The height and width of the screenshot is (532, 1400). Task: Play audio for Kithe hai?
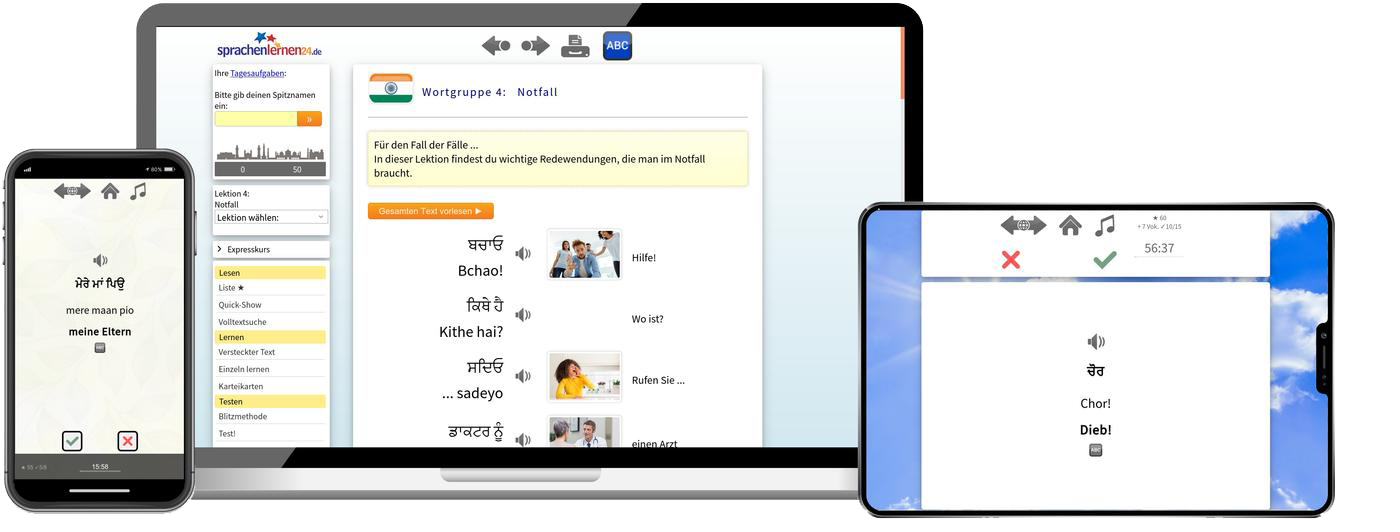[x=522, y=315]
